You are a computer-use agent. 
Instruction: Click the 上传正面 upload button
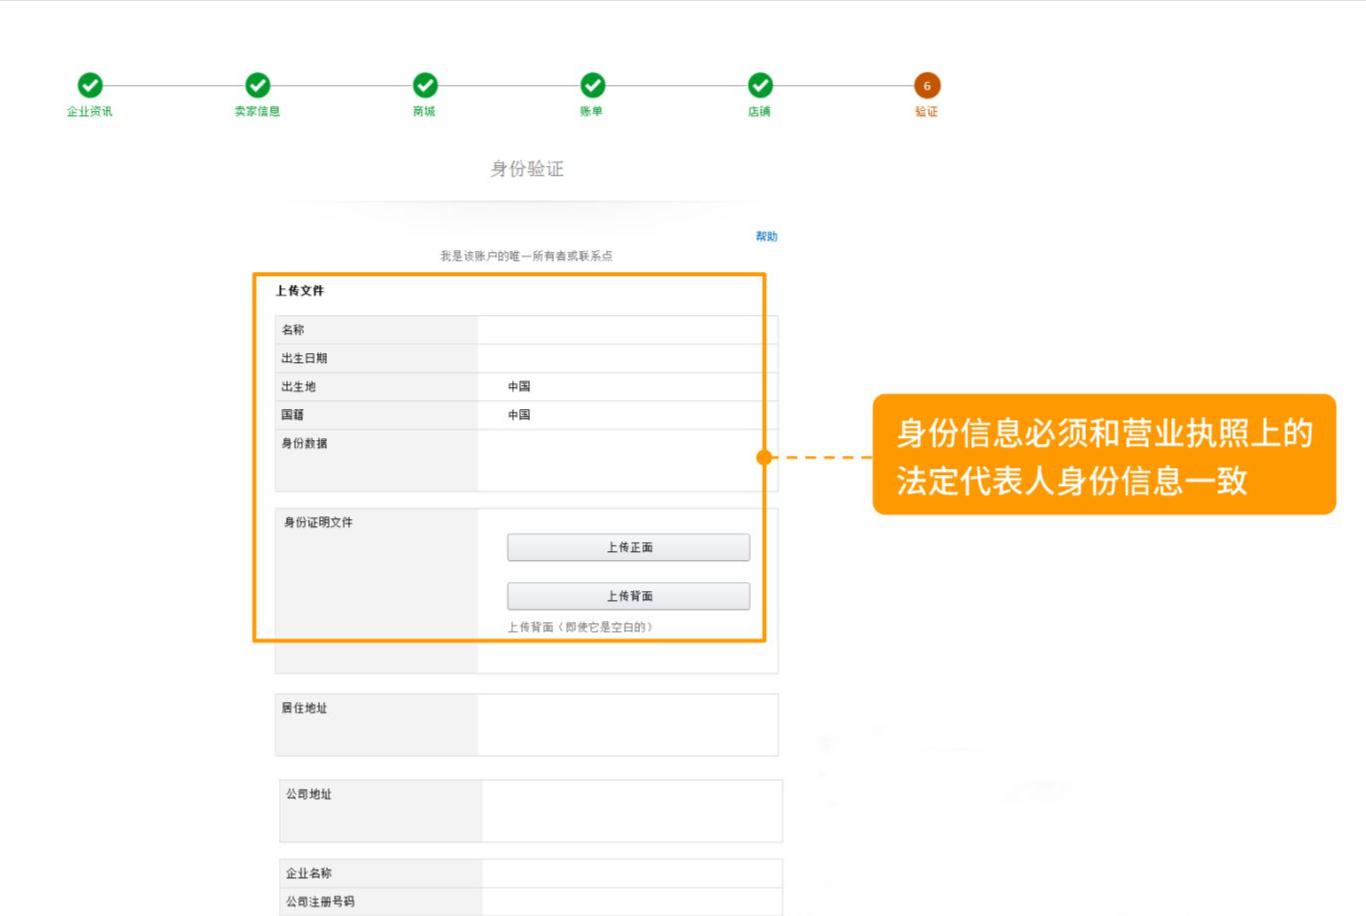629,547
